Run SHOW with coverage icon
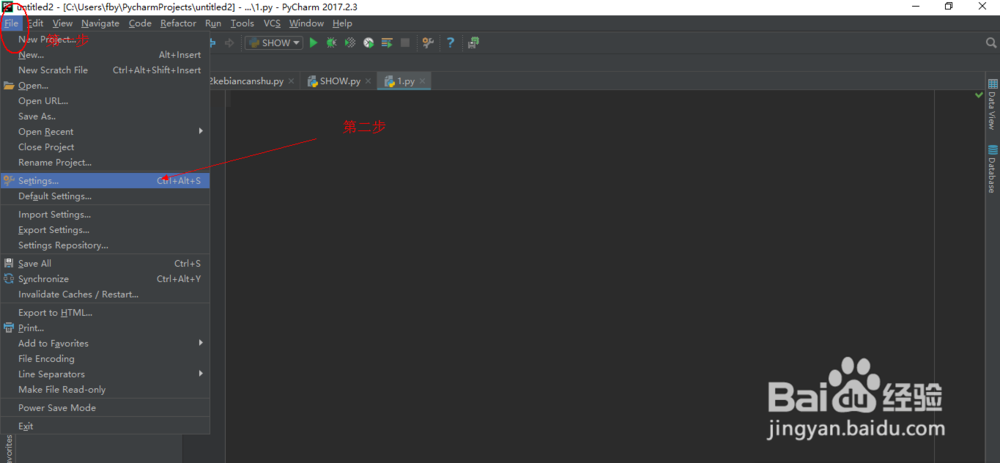The height and width of the screenshot is (463, 1000). coord(349,43)
